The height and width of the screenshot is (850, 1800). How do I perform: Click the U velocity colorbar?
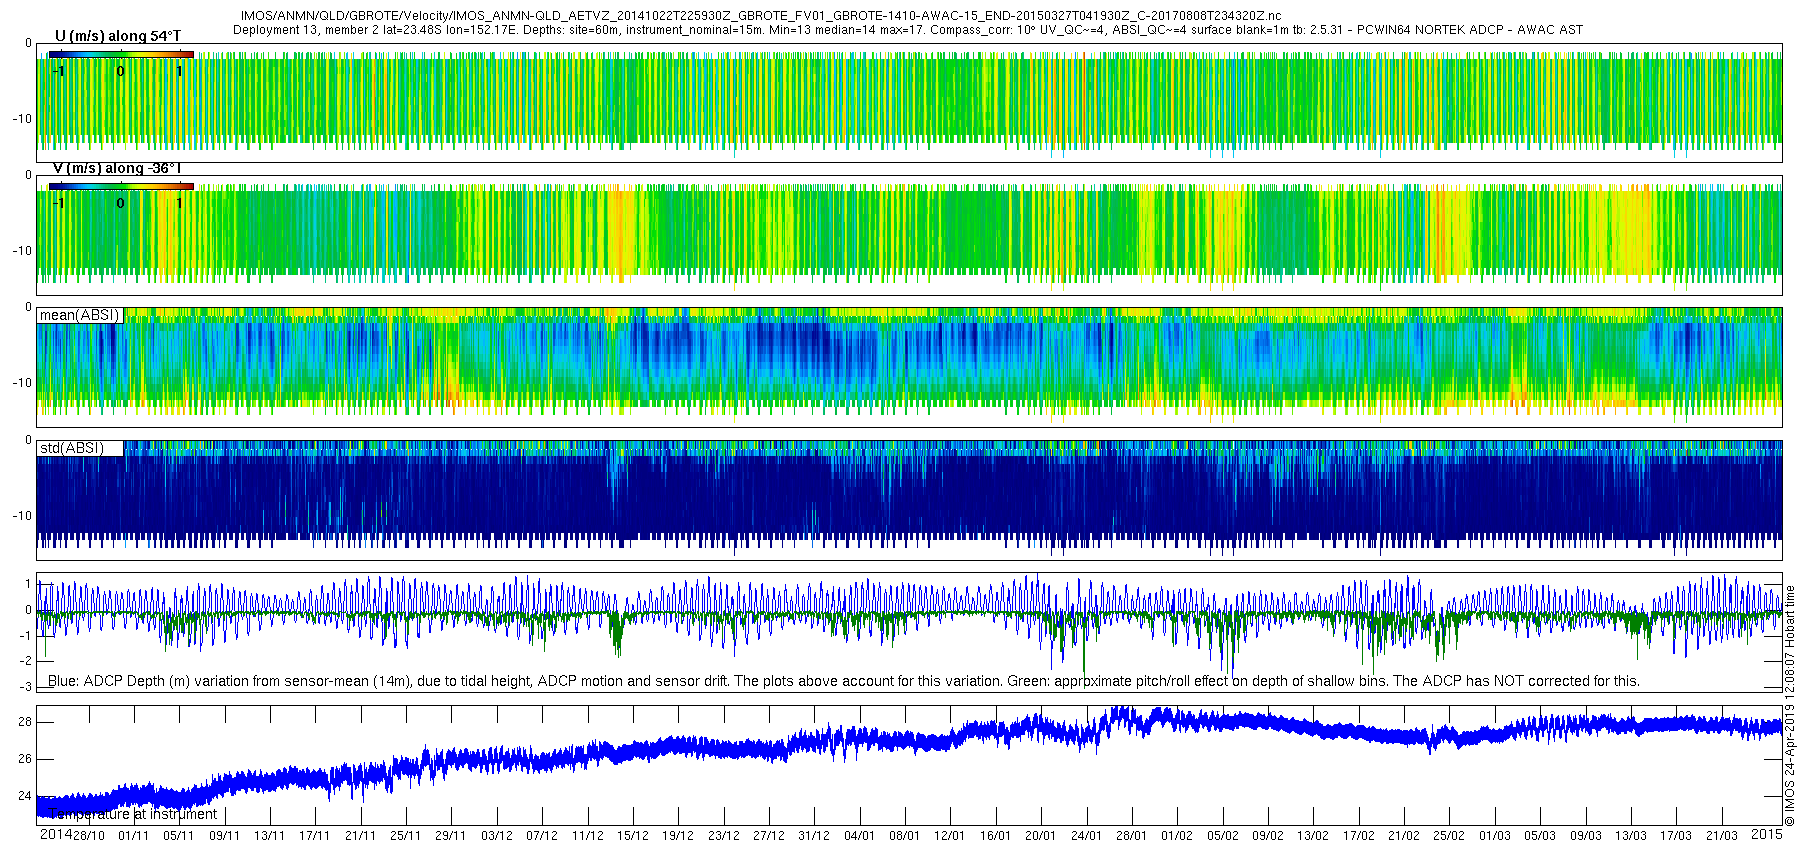(x=120, y=54)
